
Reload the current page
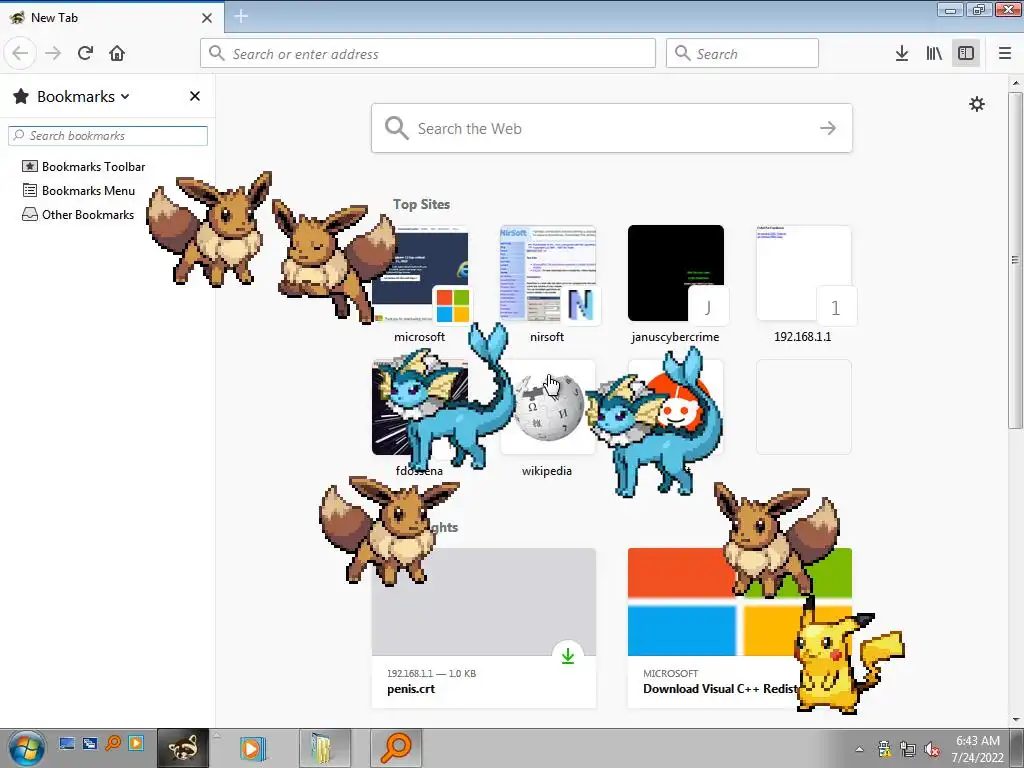point(85,54)
